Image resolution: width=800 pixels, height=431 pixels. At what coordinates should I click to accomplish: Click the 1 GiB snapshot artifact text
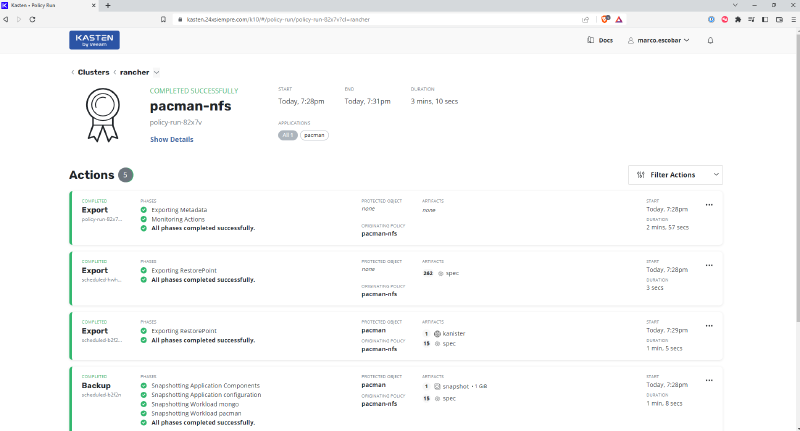coord(480,387)
